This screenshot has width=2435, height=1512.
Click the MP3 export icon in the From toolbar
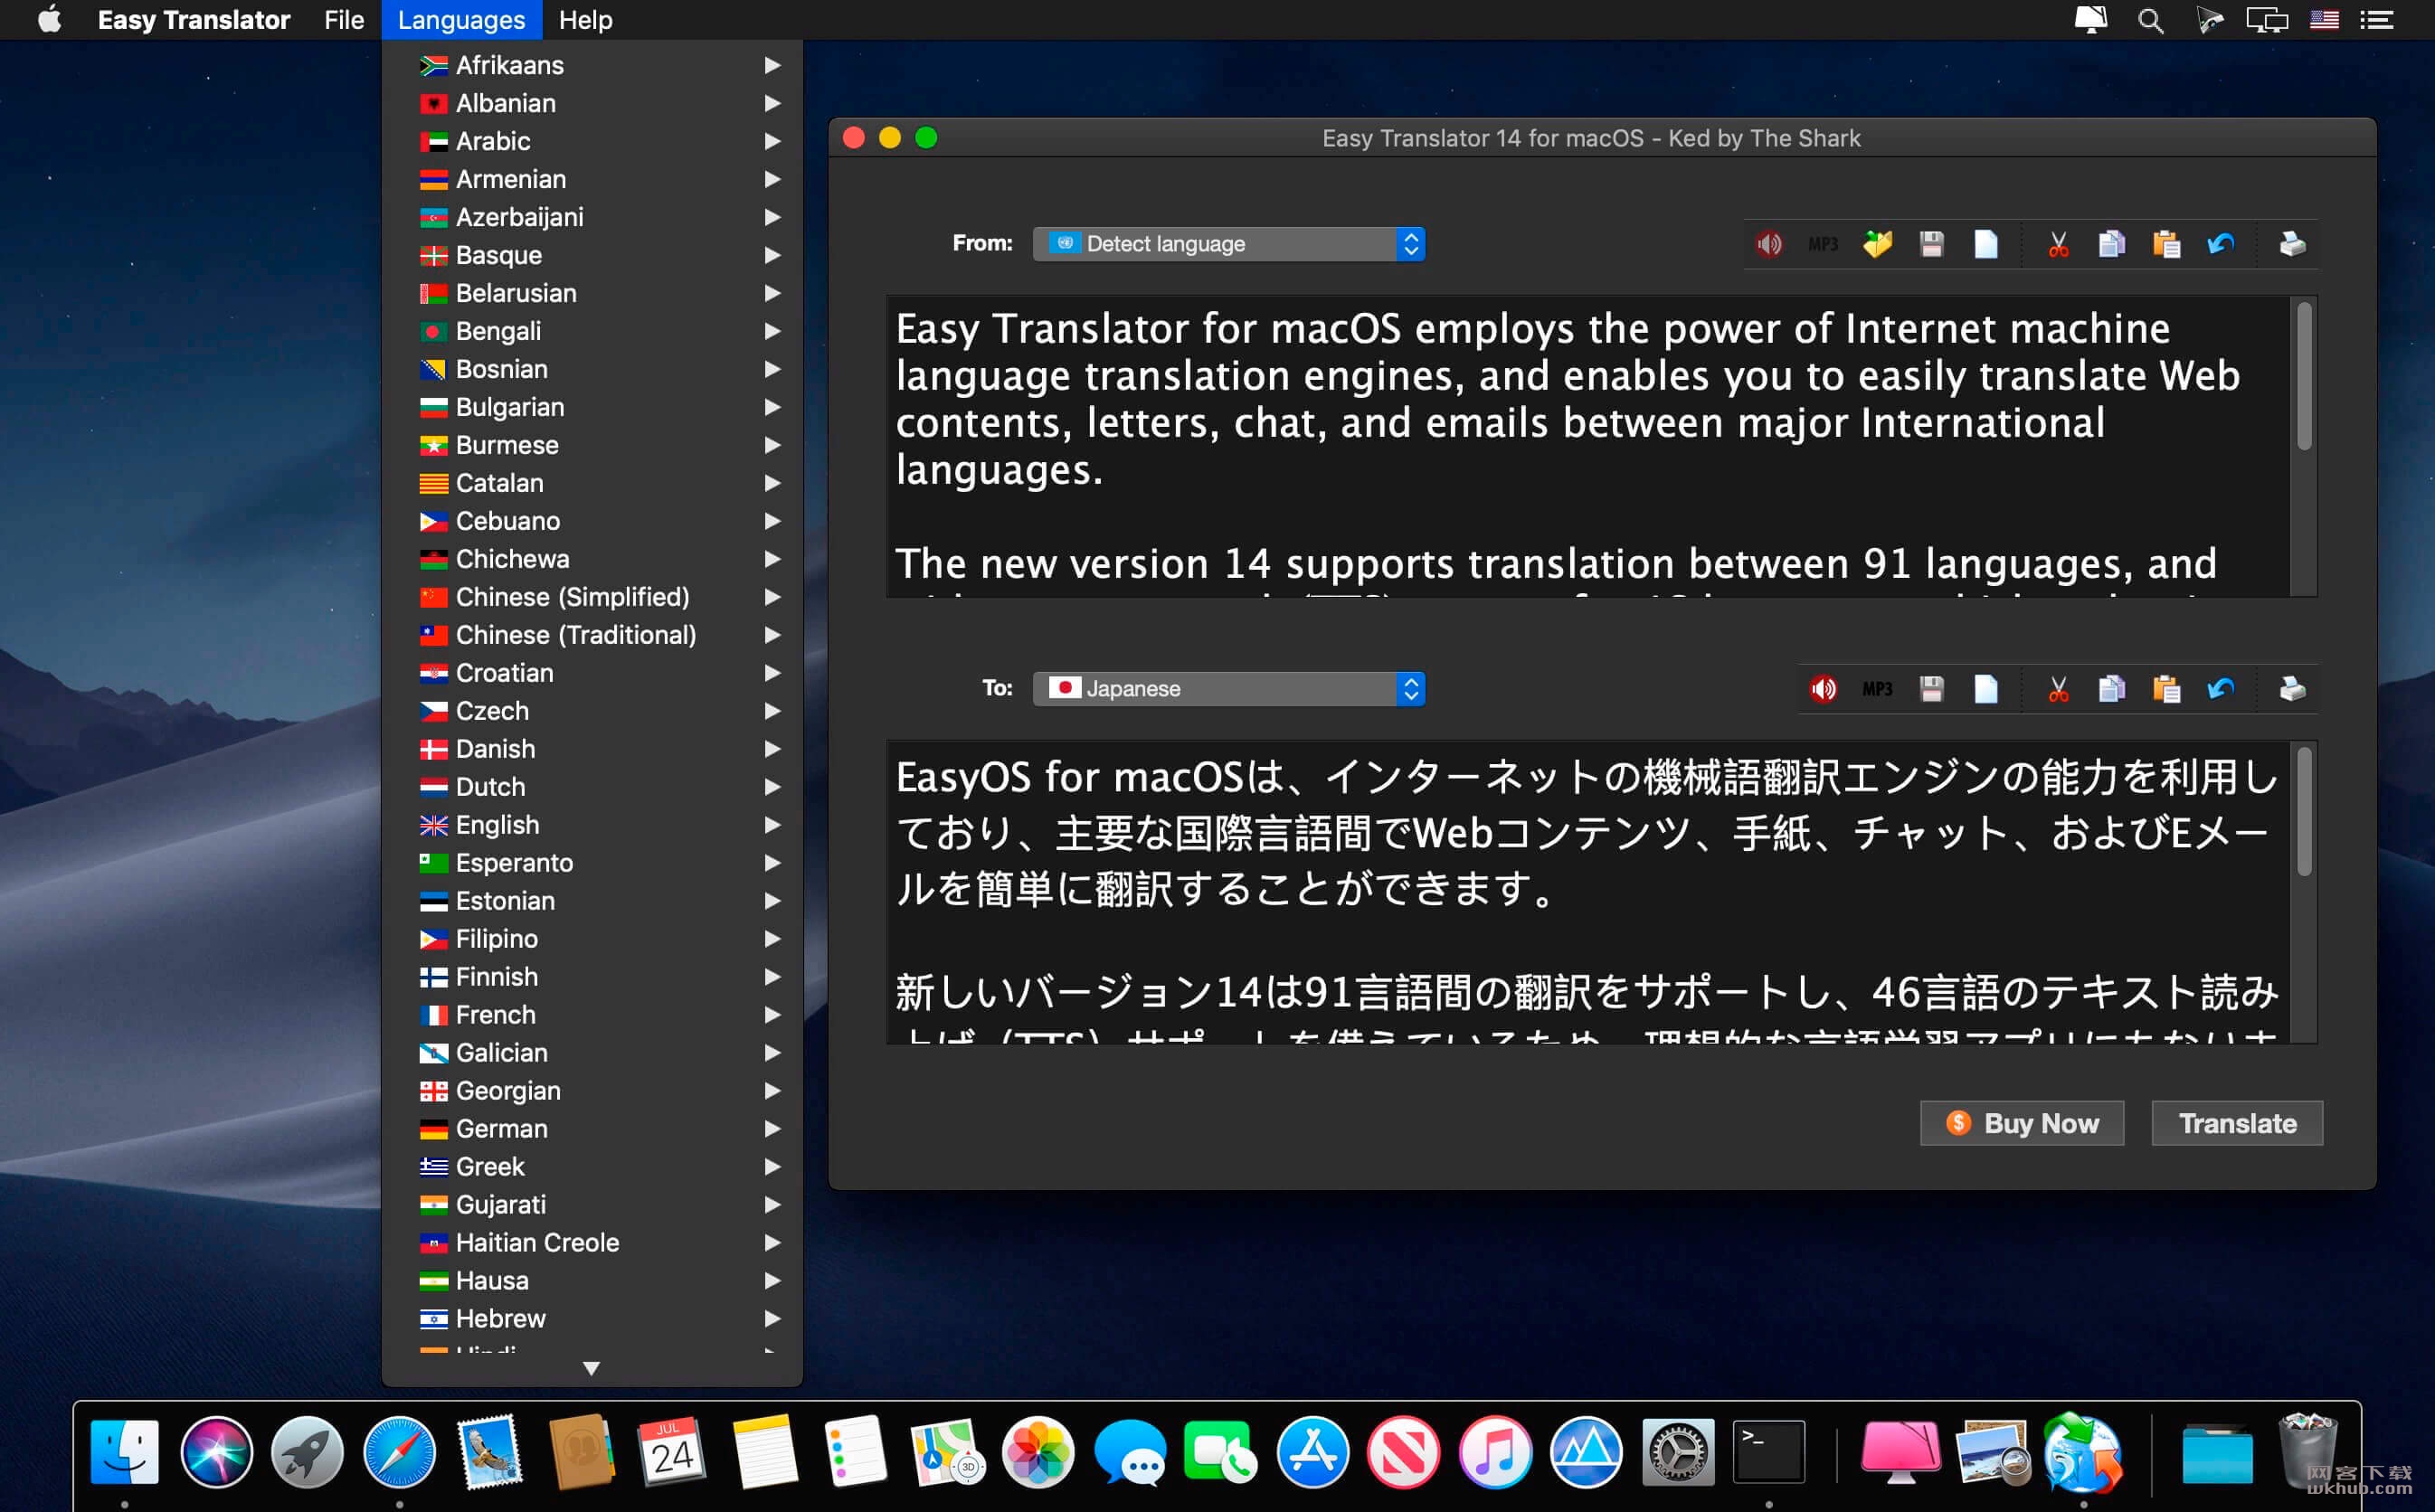click(1823, 243)
